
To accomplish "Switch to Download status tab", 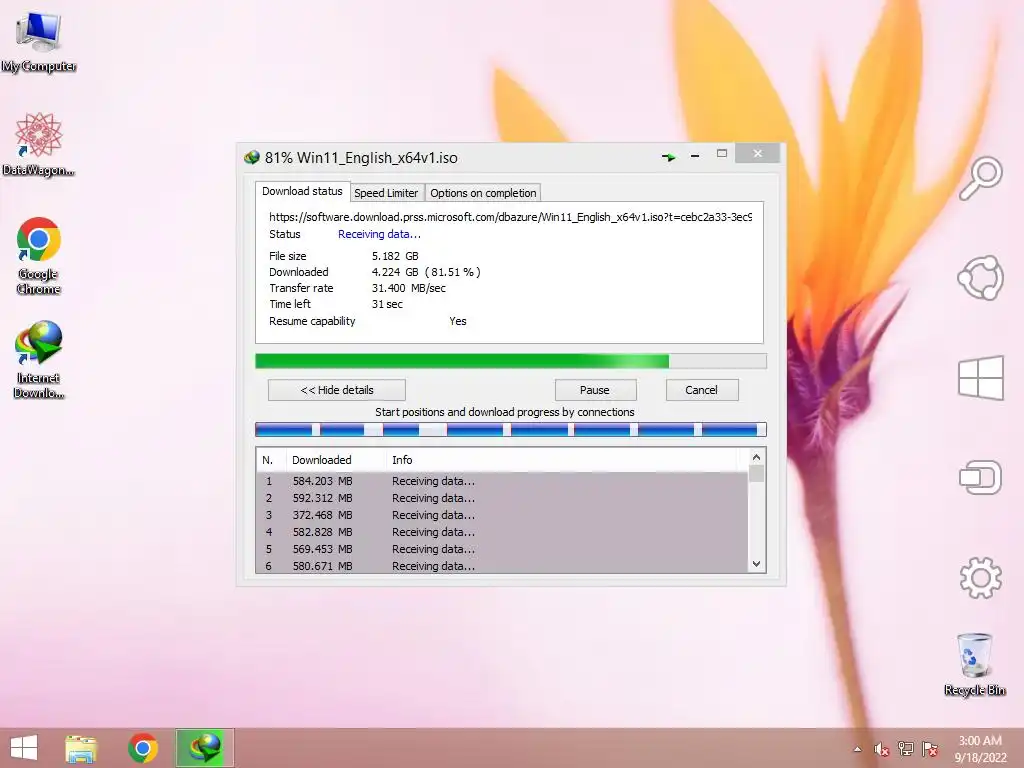I will pyautogui.click(x=302, y=191).
